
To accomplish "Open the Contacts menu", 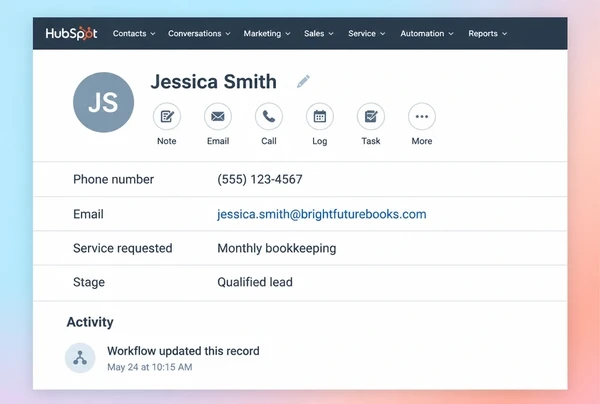I will coord(134,34).
